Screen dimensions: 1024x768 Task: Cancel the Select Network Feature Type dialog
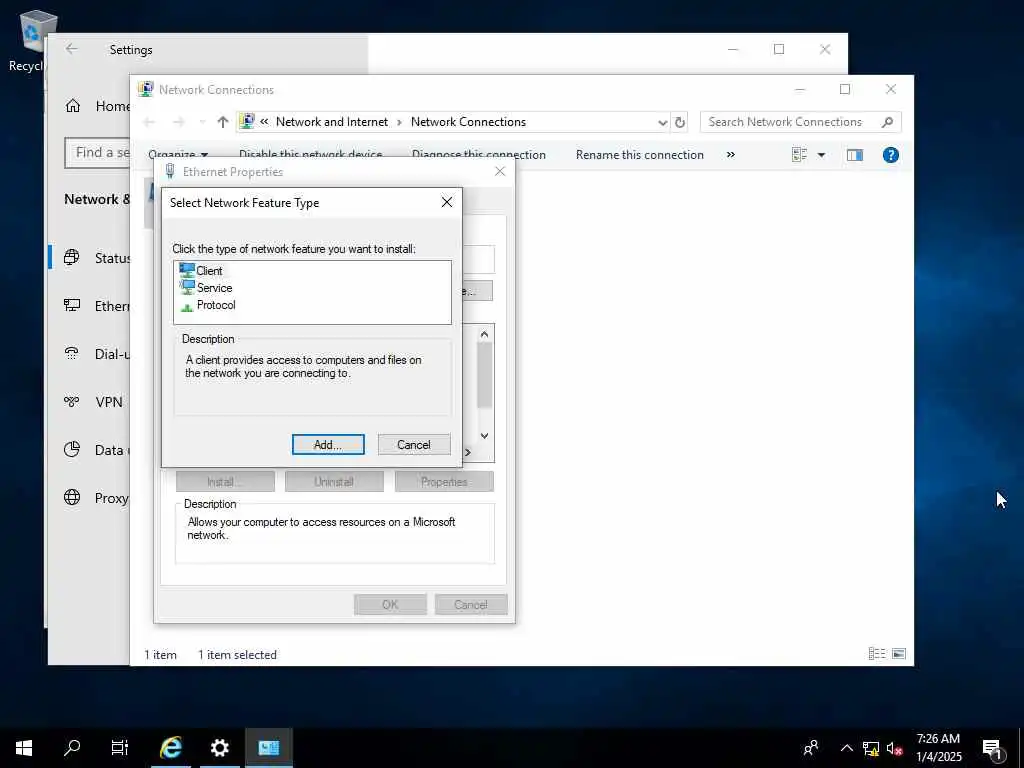(x=414, y=445)
